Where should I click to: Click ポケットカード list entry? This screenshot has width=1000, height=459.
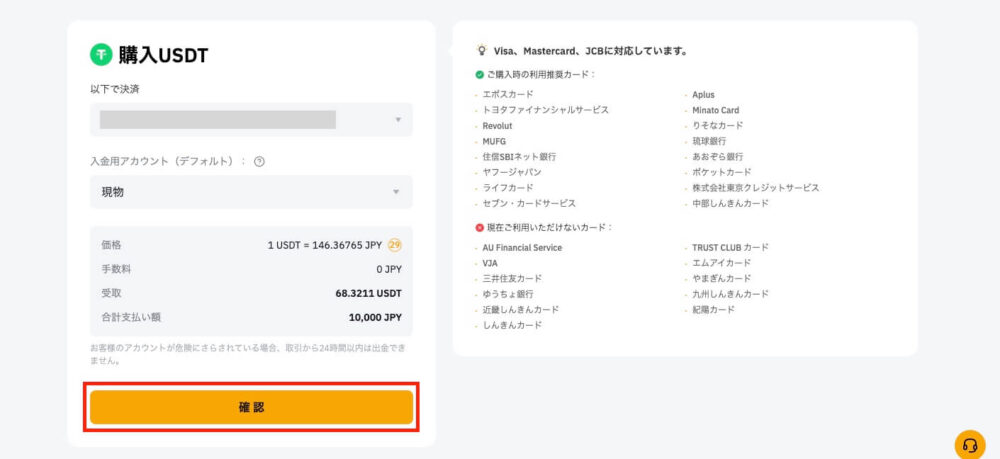pos(722,172)
